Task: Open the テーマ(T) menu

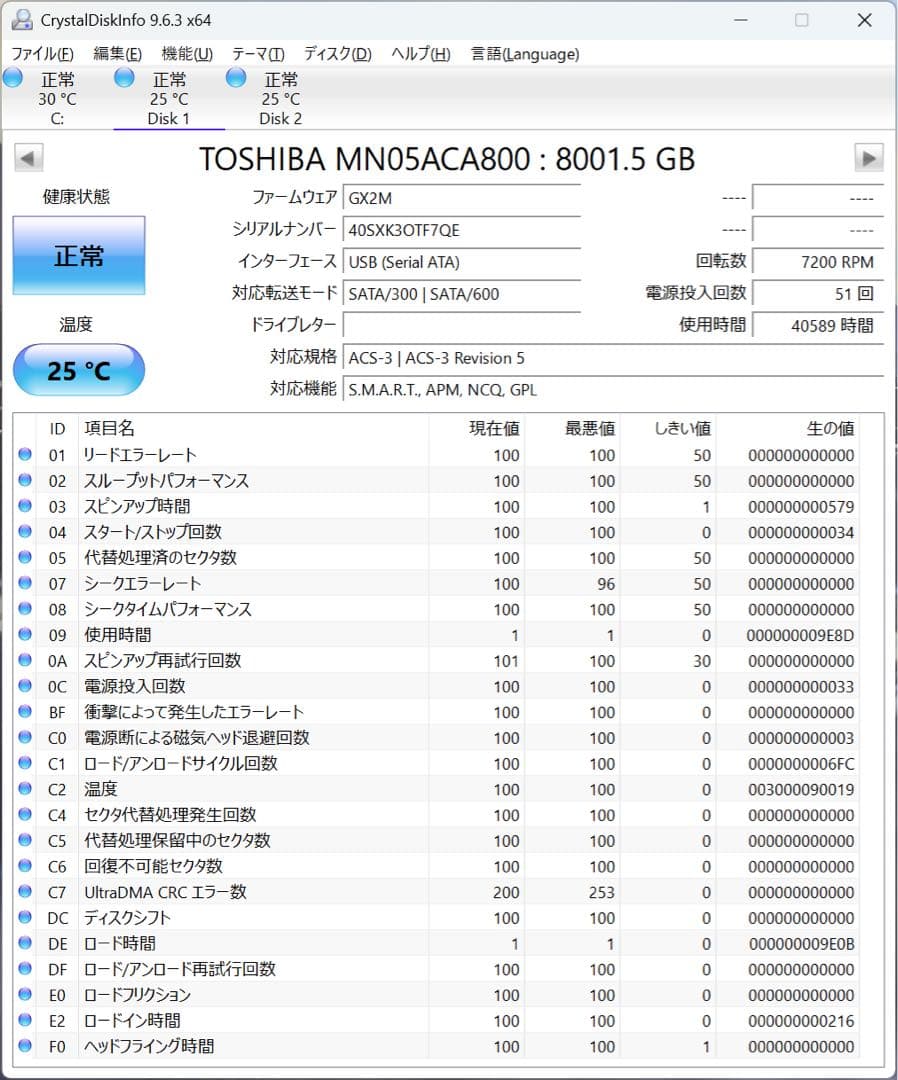Action: (x=258, y=54)
